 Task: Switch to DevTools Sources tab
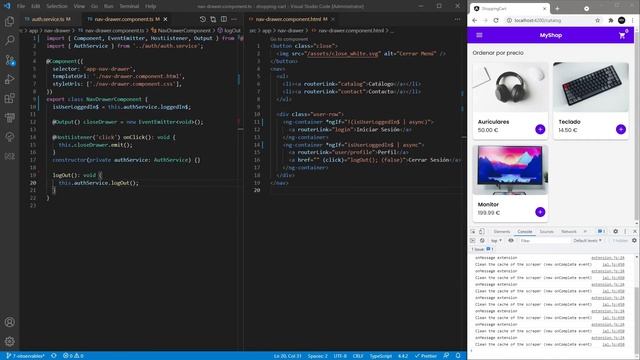547,231
